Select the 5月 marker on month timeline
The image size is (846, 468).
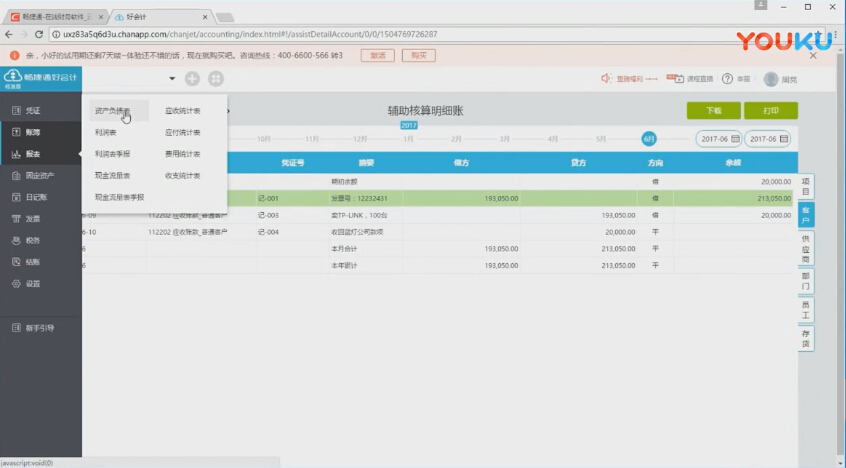(x=601, y=139)
